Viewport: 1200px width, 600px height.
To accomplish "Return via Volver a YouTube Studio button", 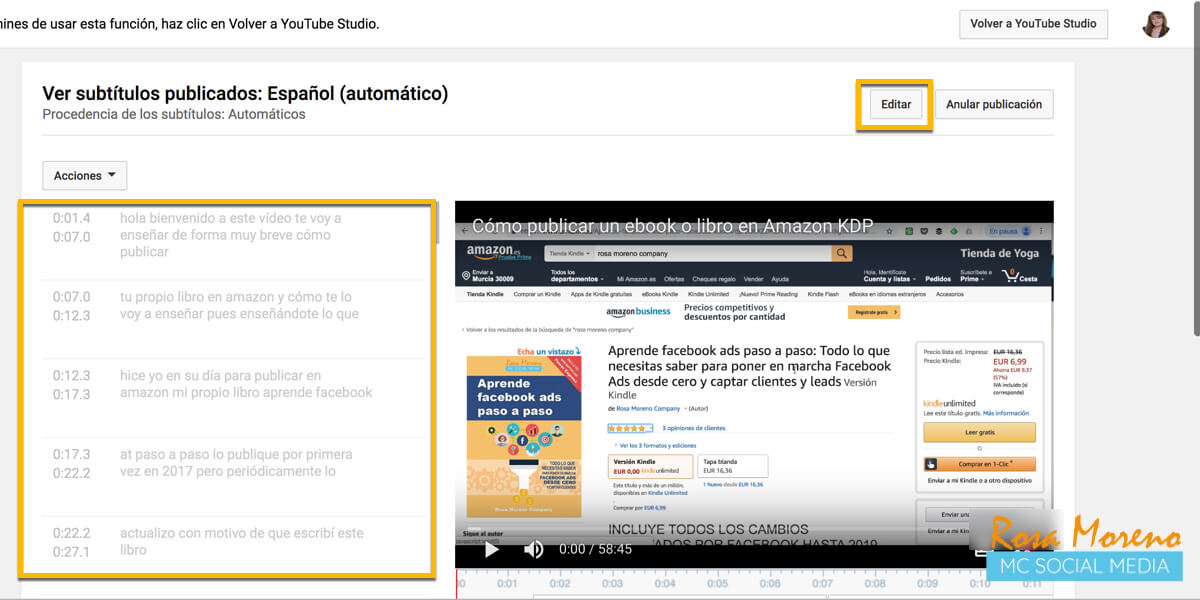I will pos(1033,24).
